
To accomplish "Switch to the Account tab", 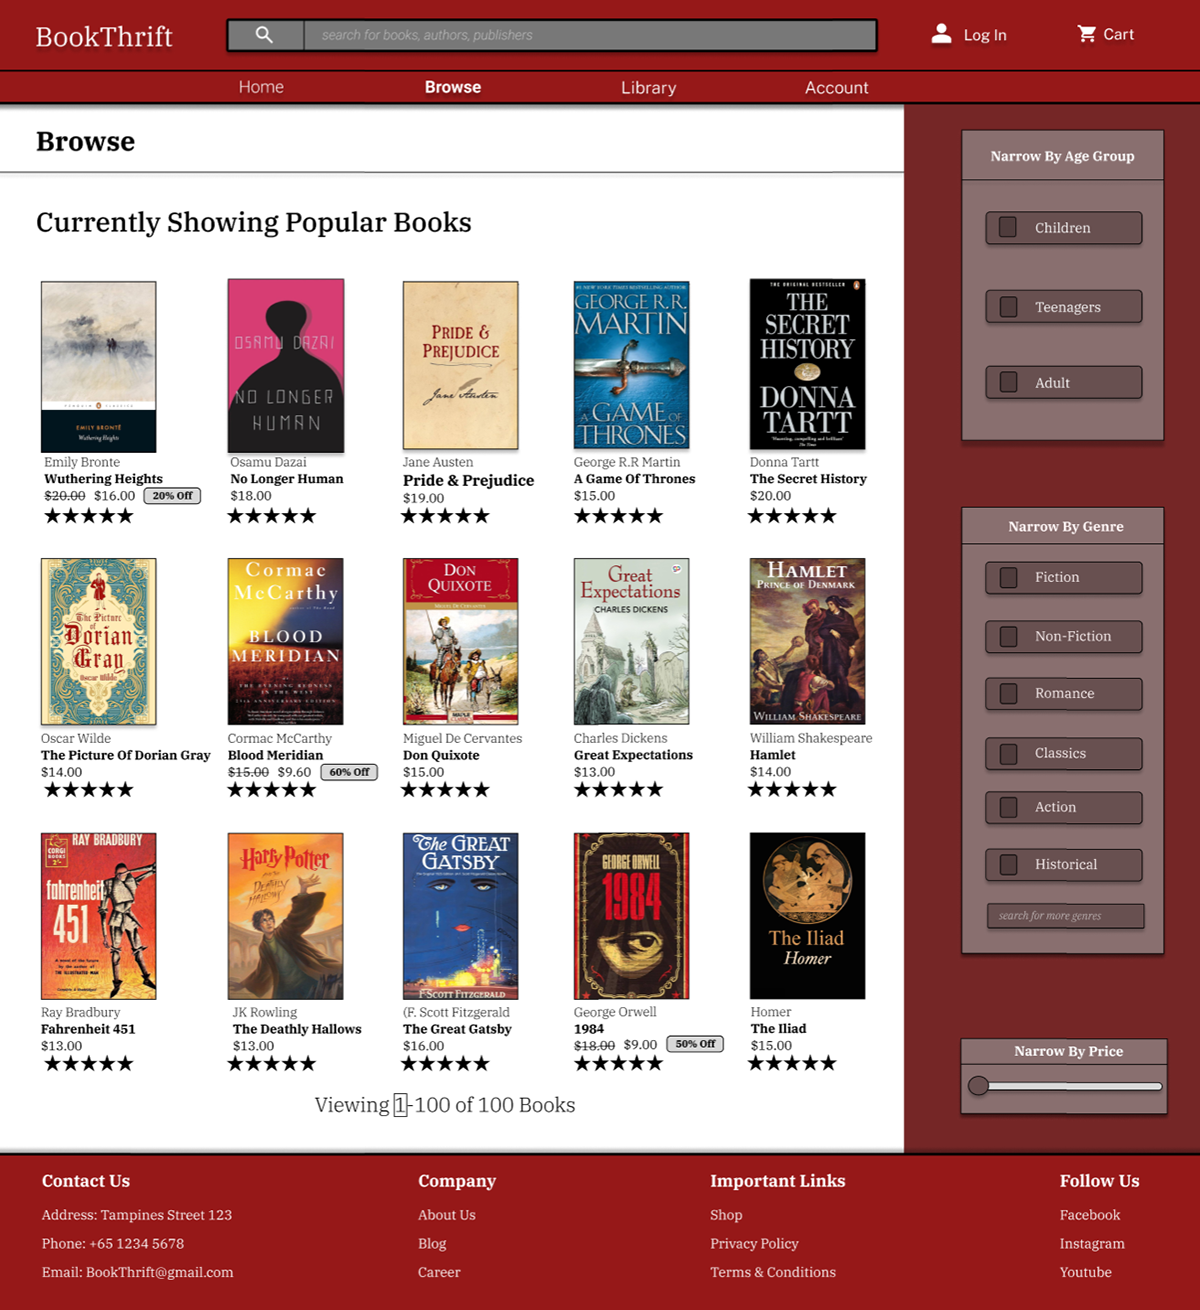I will tap(836, 88).
